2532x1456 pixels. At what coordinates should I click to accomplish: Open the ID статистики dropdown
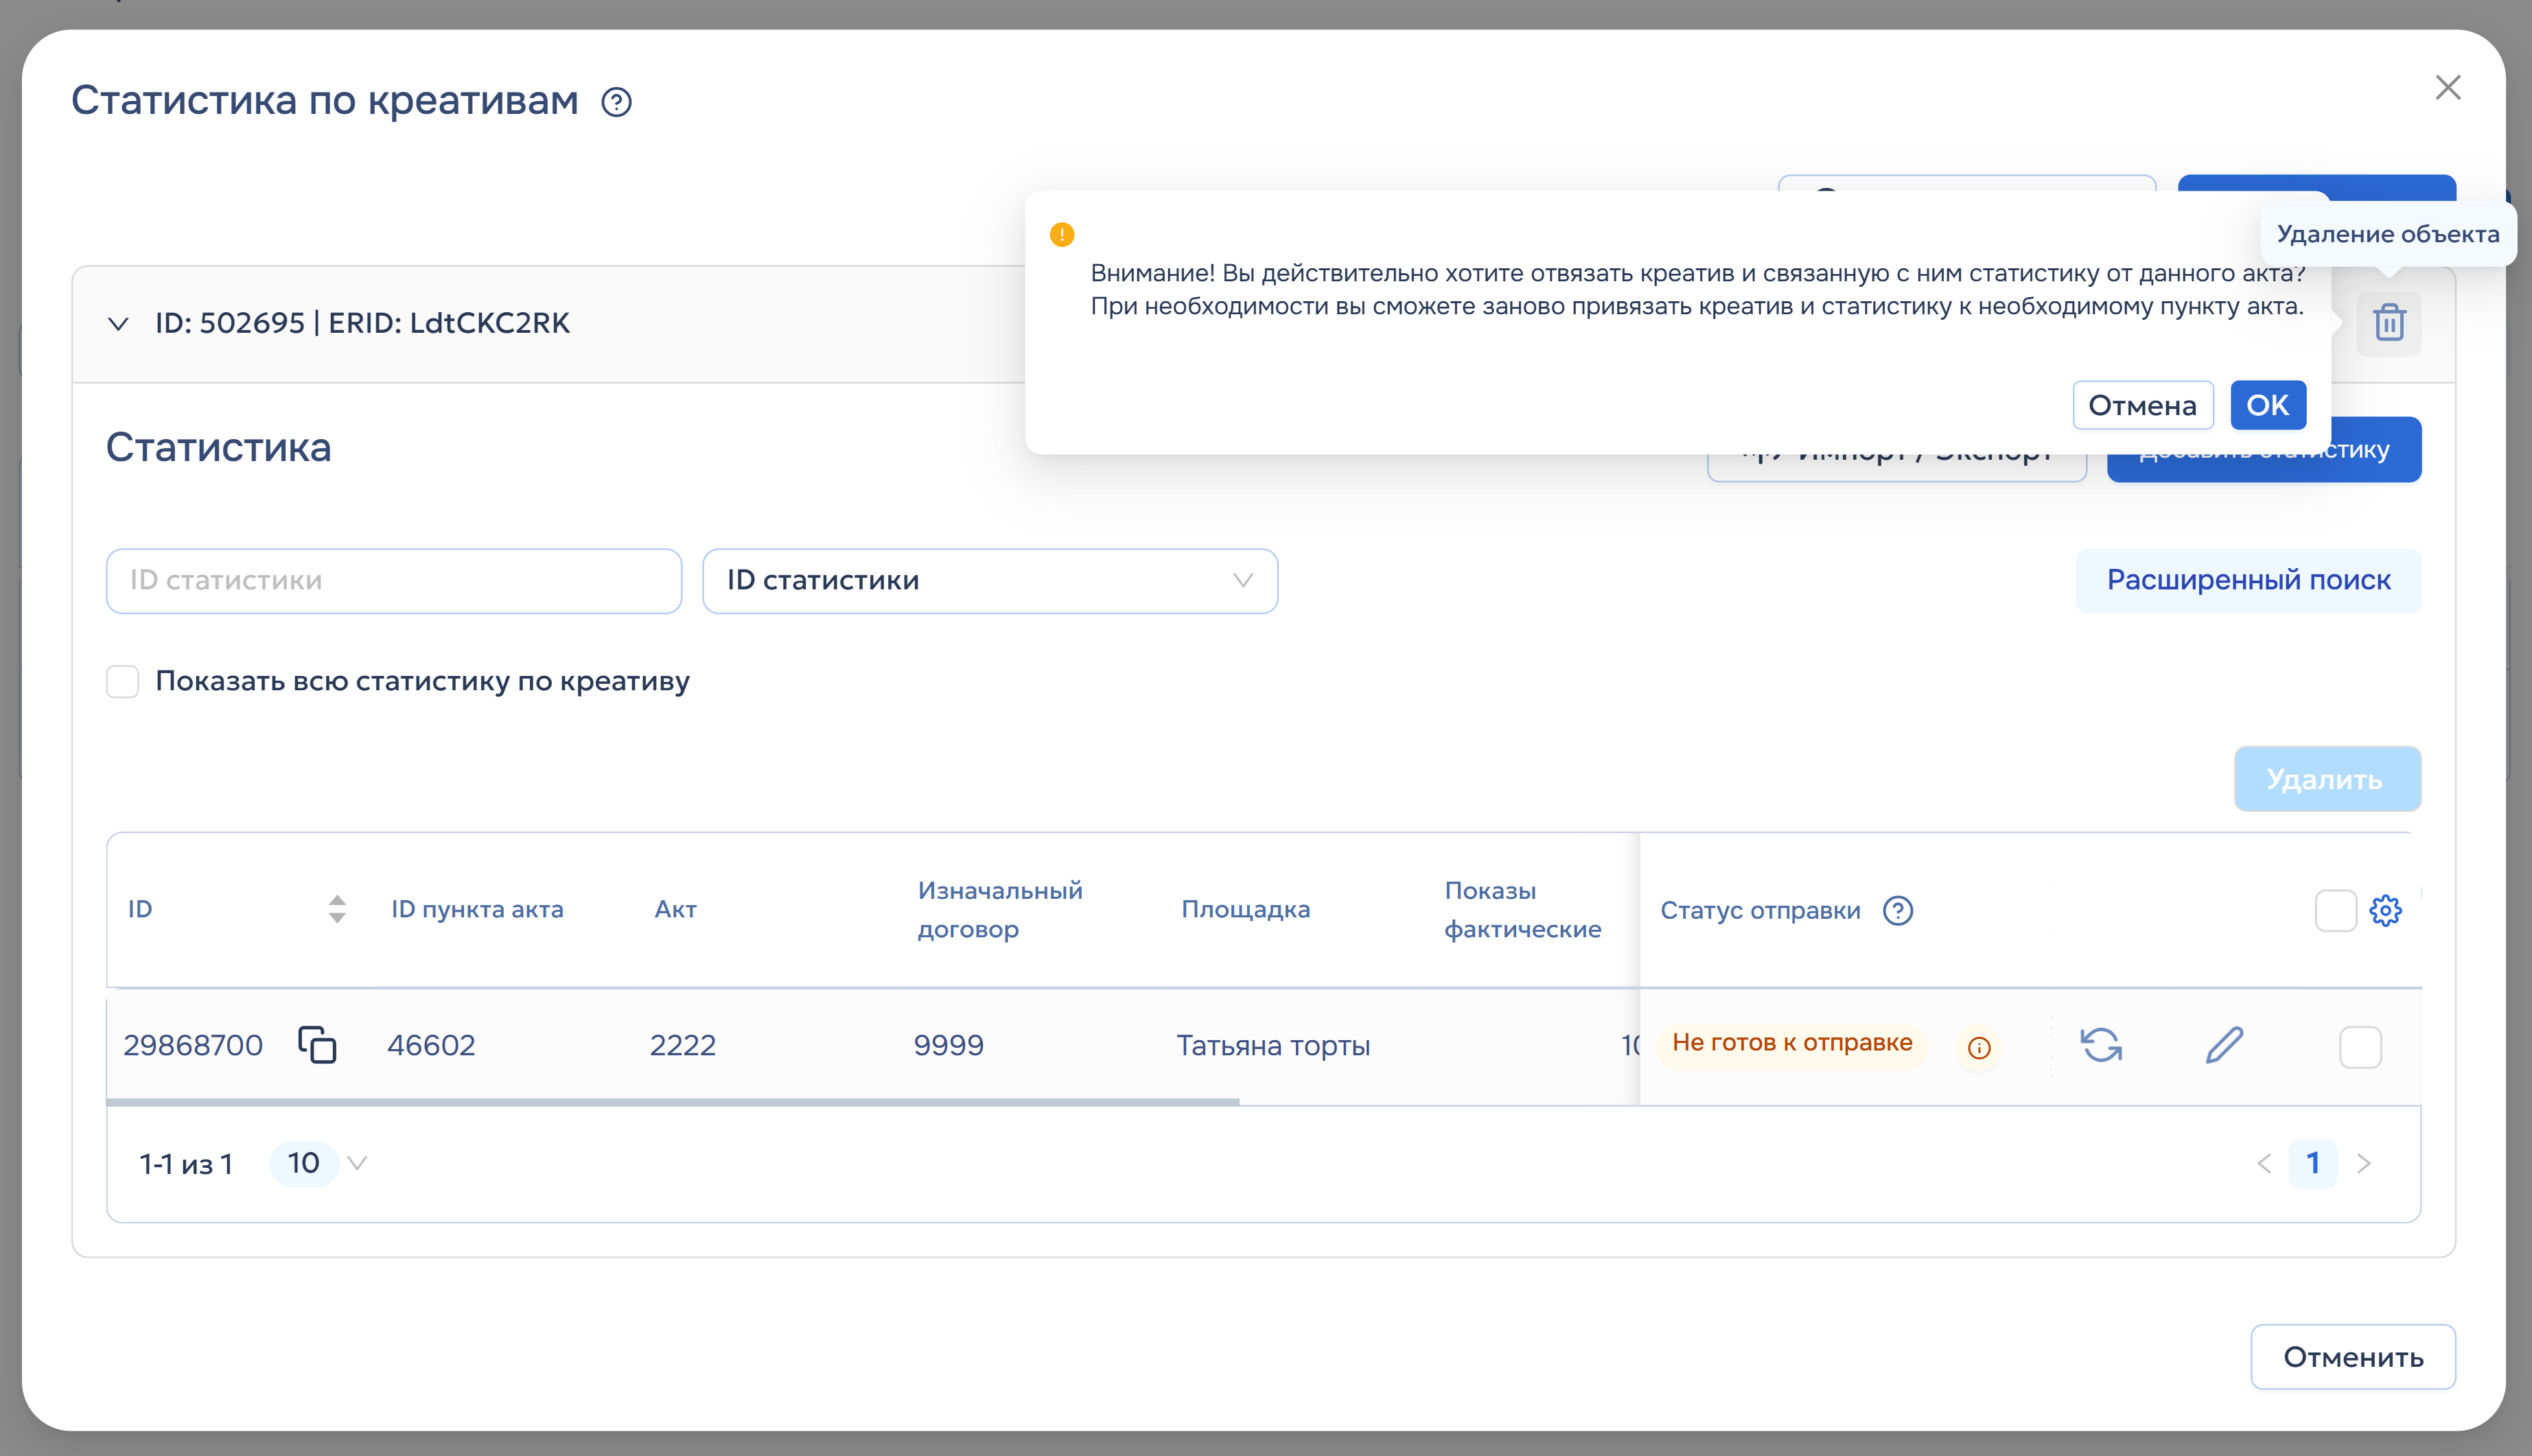[990, 581]
